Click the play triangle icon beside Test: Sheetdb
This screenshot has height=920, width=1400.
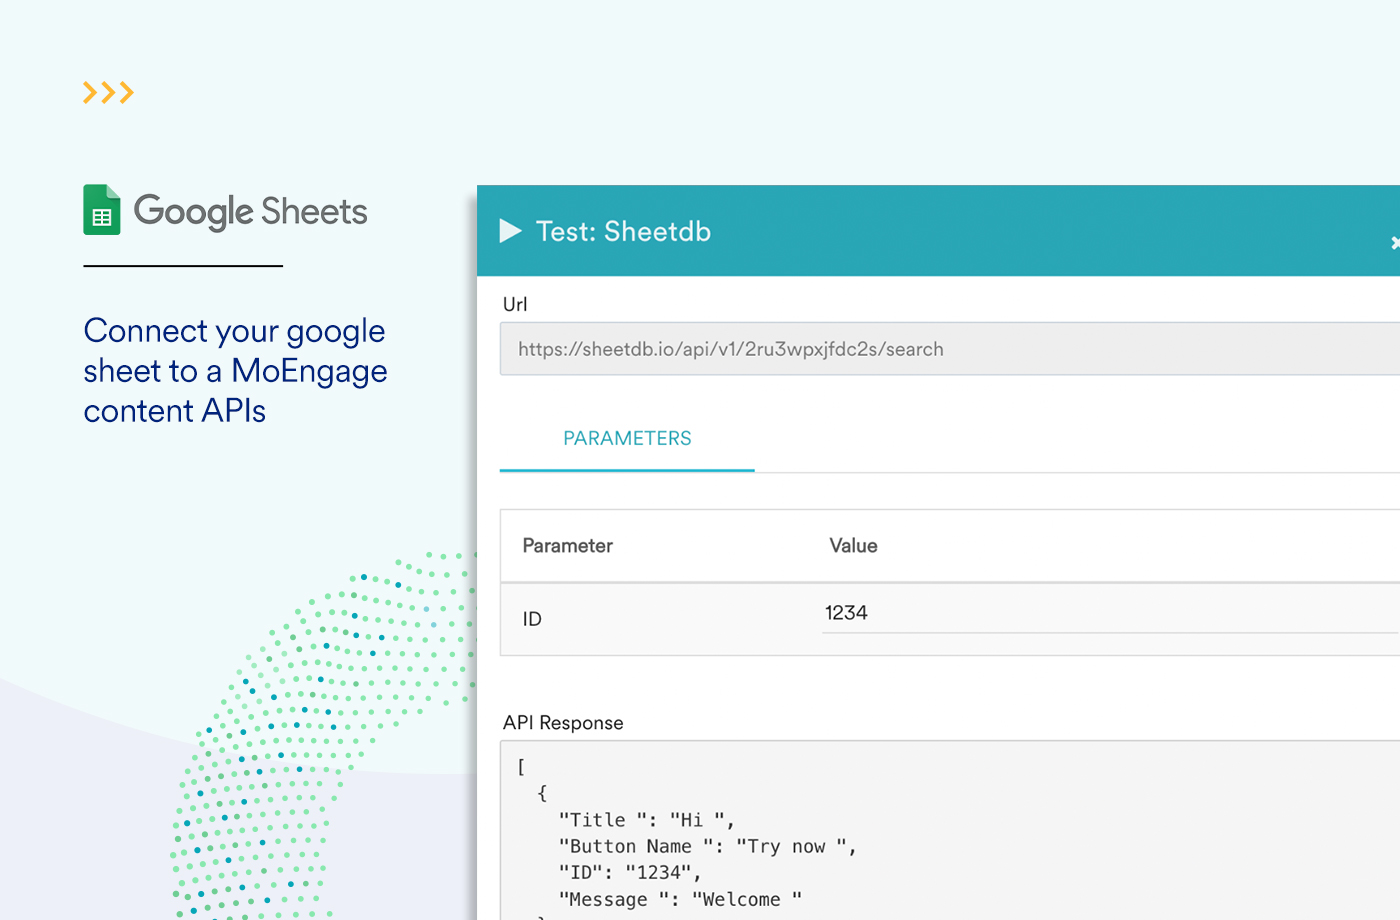pyautogui.click(x=510, y=231)
